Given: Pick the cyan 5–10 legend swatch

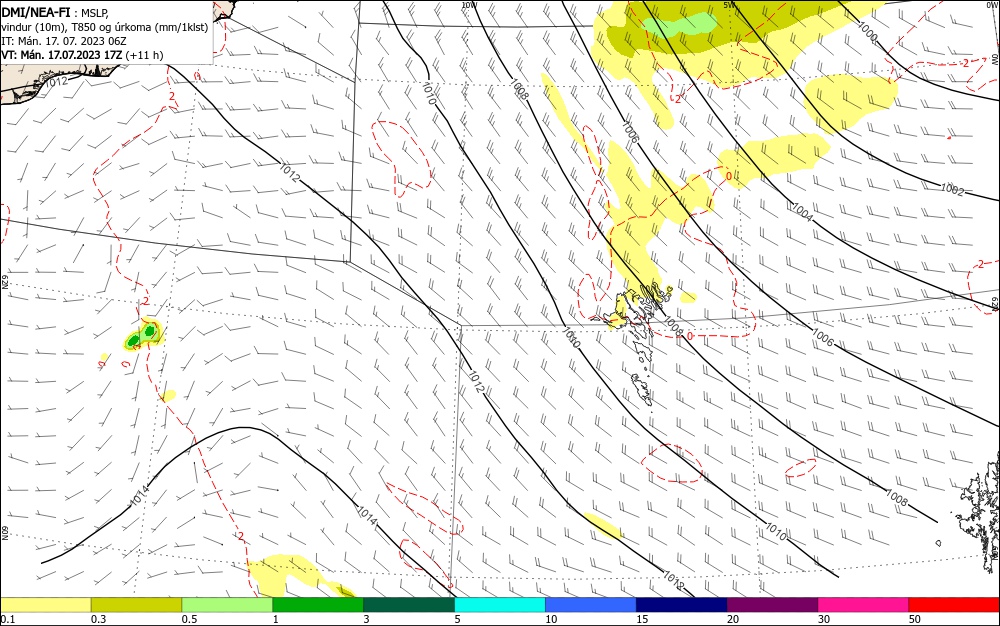Looking at the screenshot, I should (x=500, y=605).
